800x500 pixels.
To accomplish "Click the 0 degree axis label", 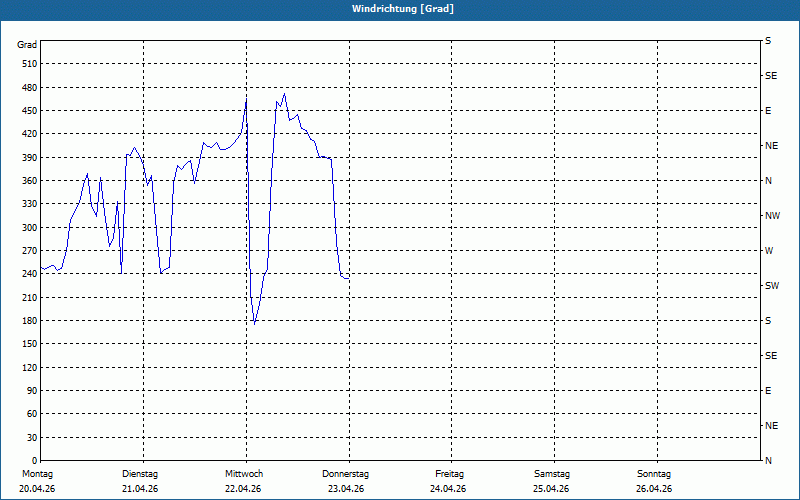I will [34, 461].
